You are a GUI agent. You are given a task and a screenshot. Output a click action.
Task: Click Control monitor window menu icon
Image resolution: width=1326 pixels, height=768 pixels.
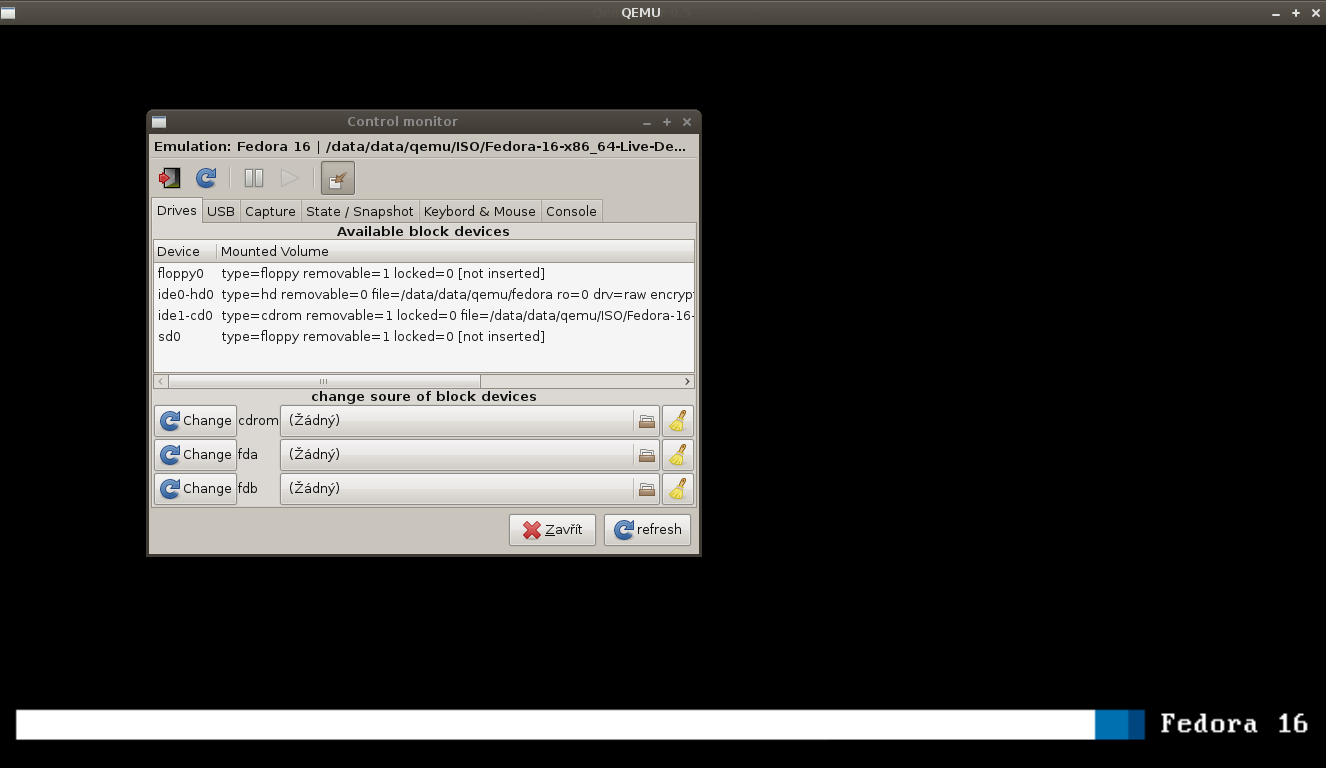click(159, 122)
